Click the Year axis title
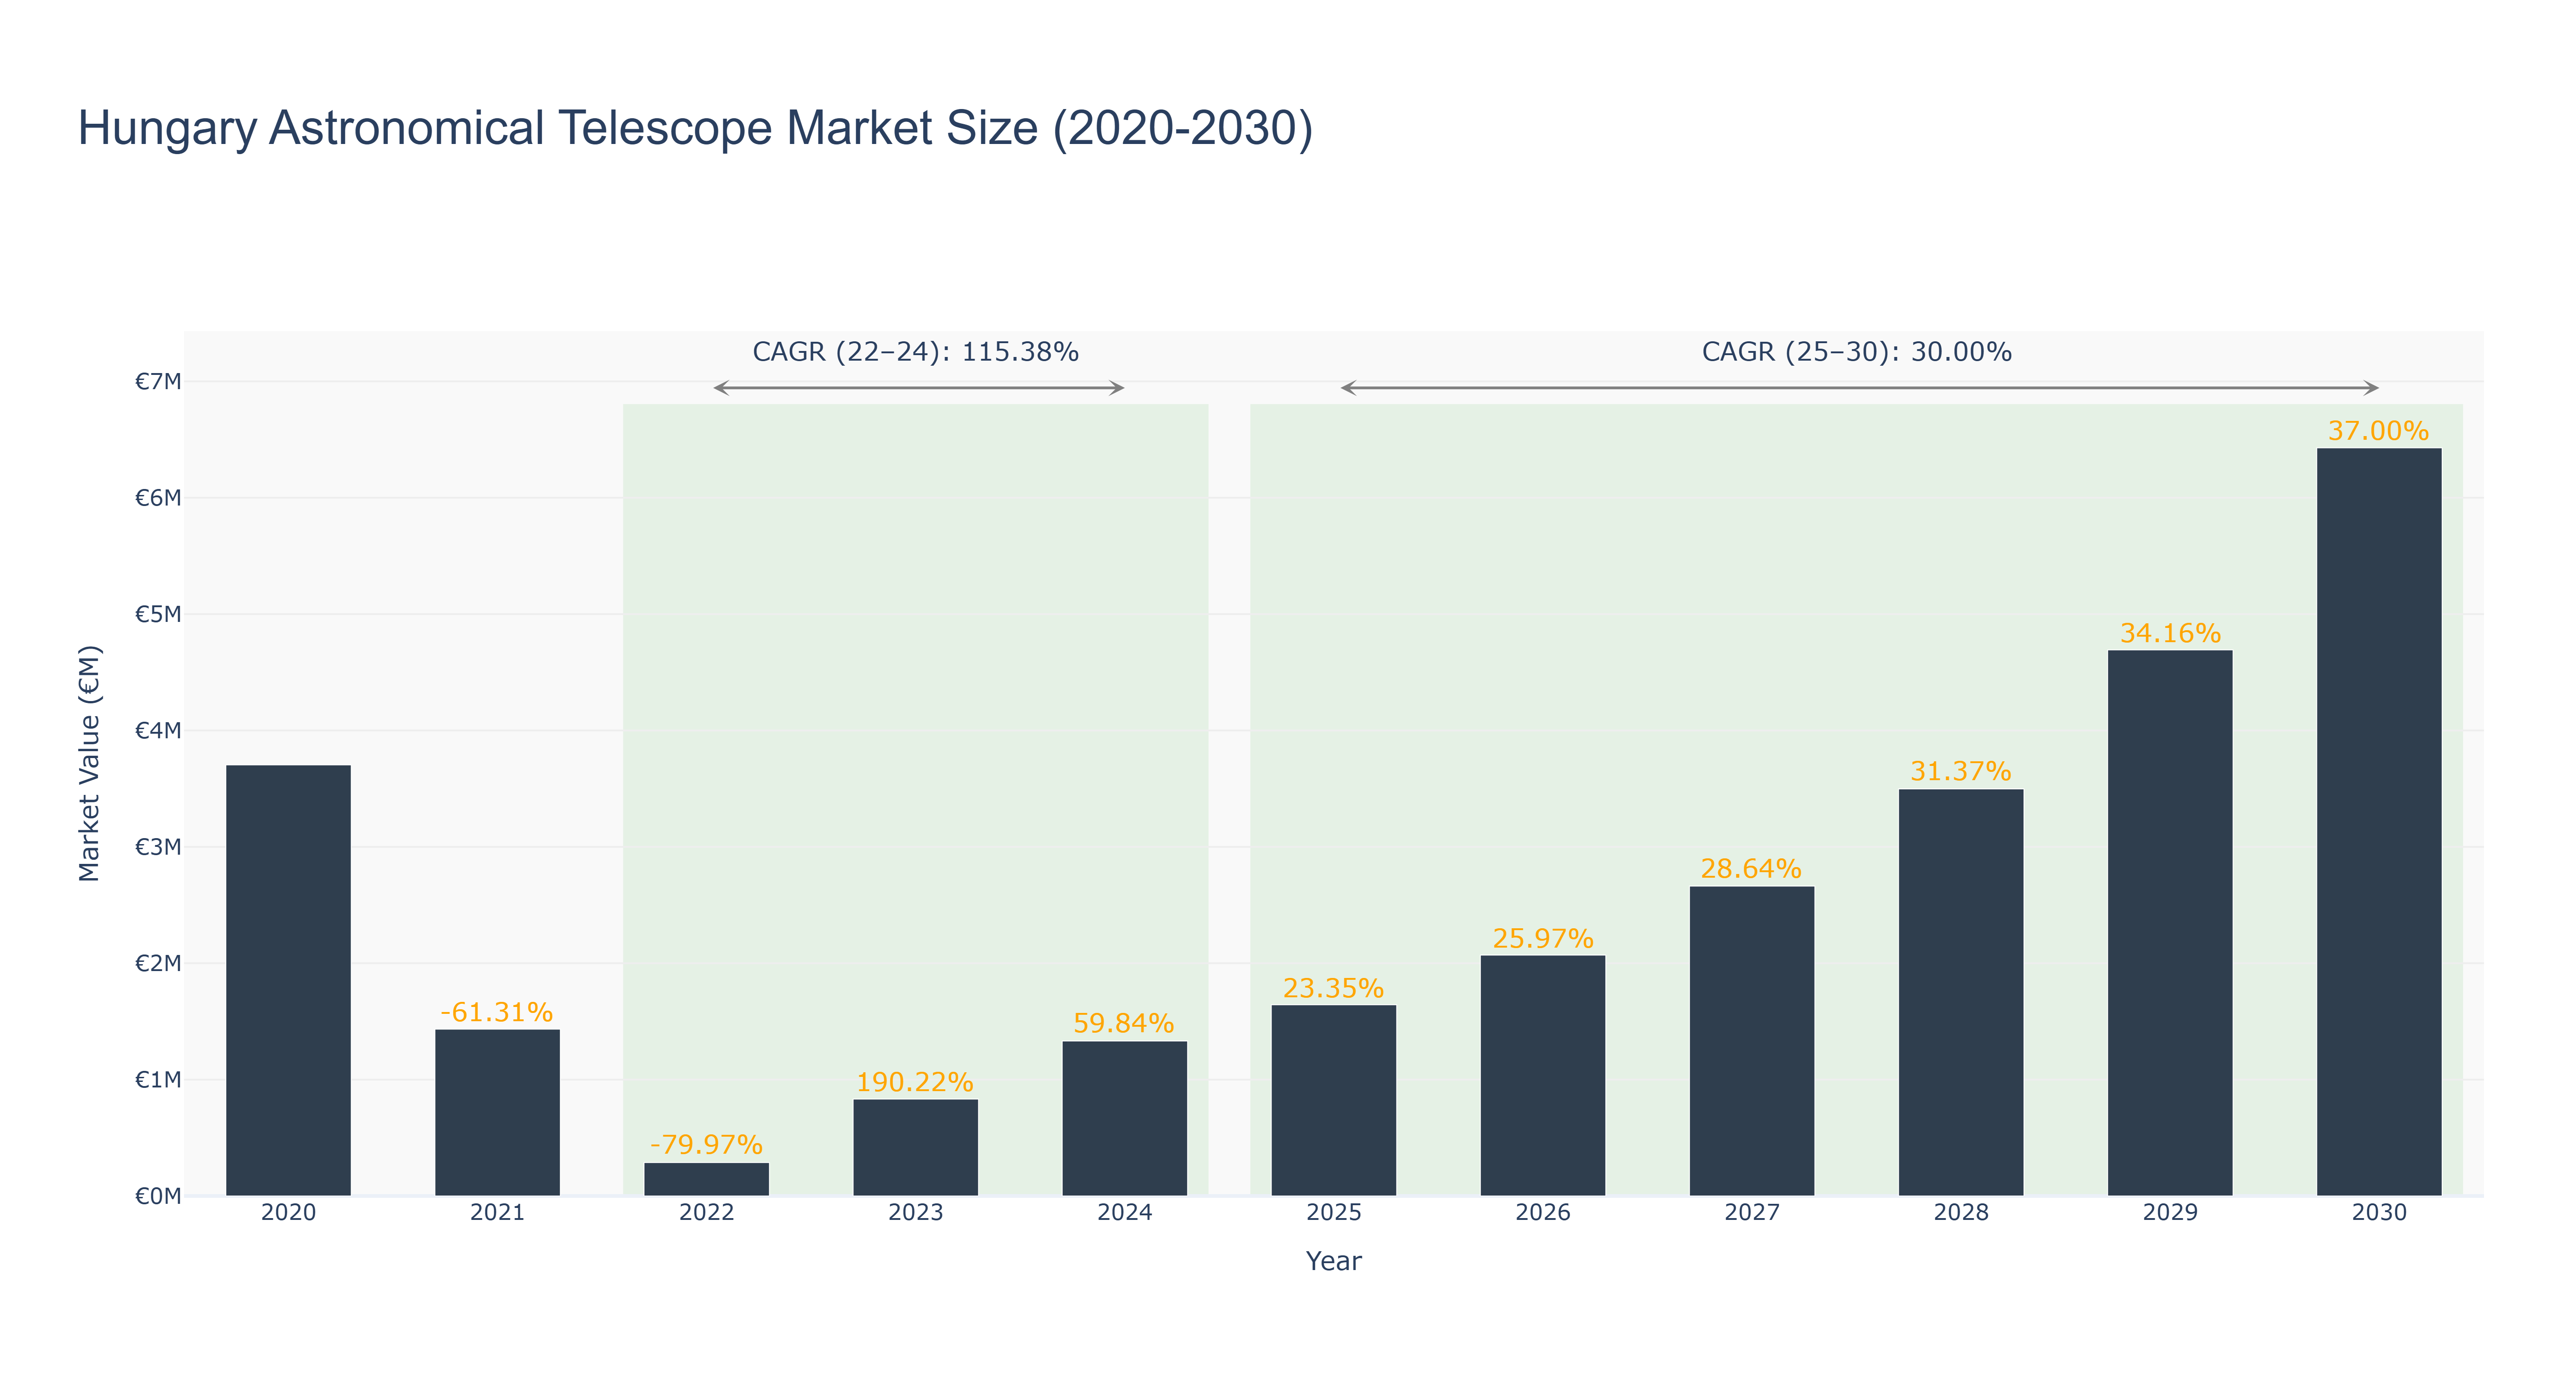This screenshot has width=2576, height=1380. tap(1333, 1261)
